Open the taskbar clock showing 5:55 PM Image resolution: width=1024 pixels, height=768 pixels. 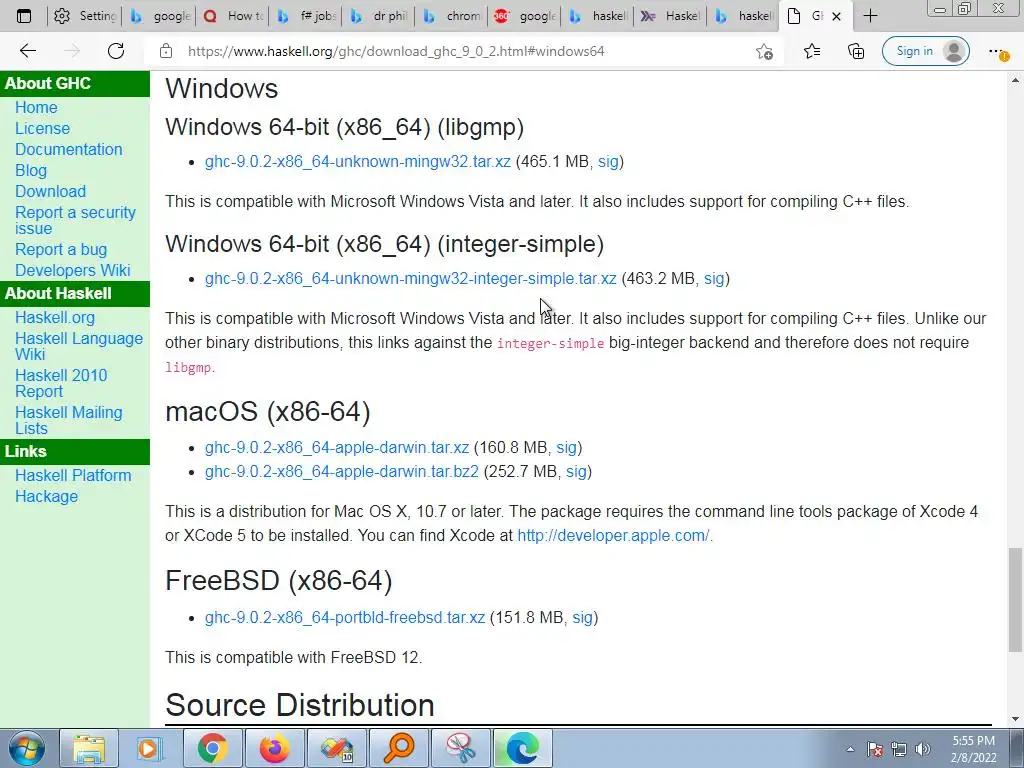coord(973,749)
